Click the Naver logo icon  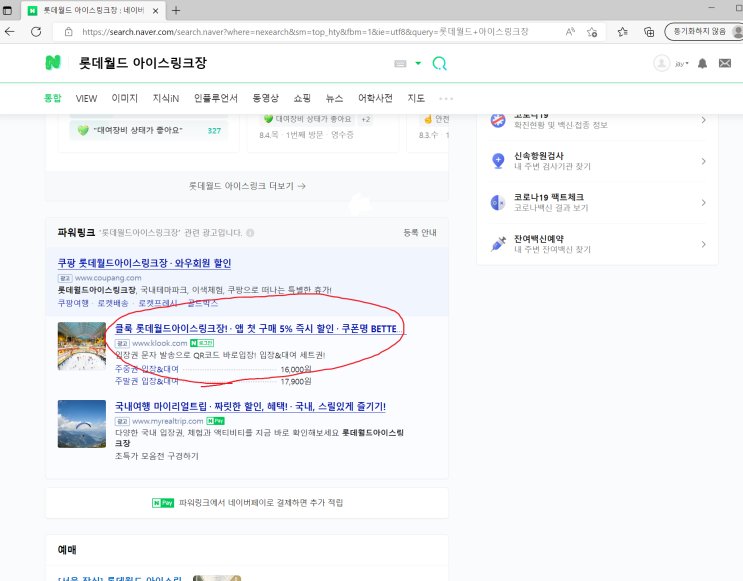coord(53,63)
